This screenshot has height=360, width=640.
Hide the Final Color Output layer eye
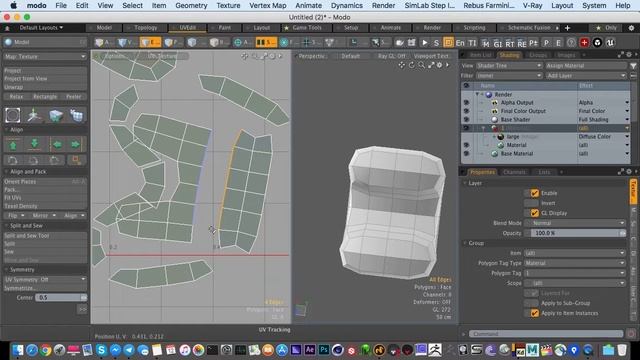(466, 111)
